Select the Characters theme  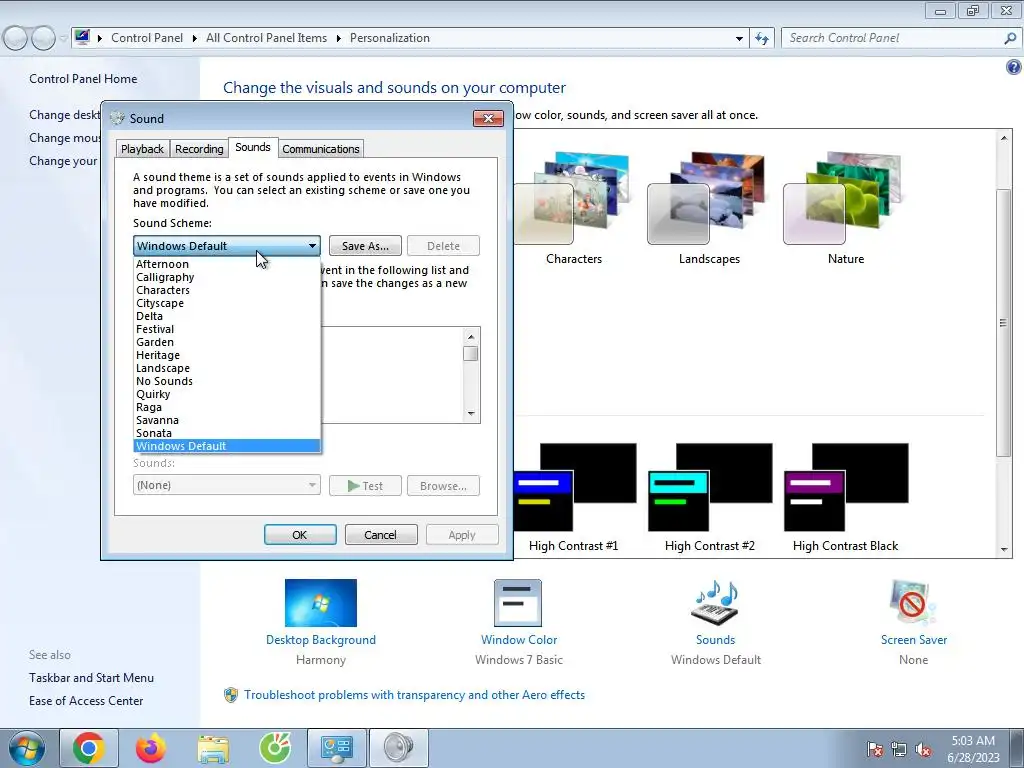(x=573, y=208)
